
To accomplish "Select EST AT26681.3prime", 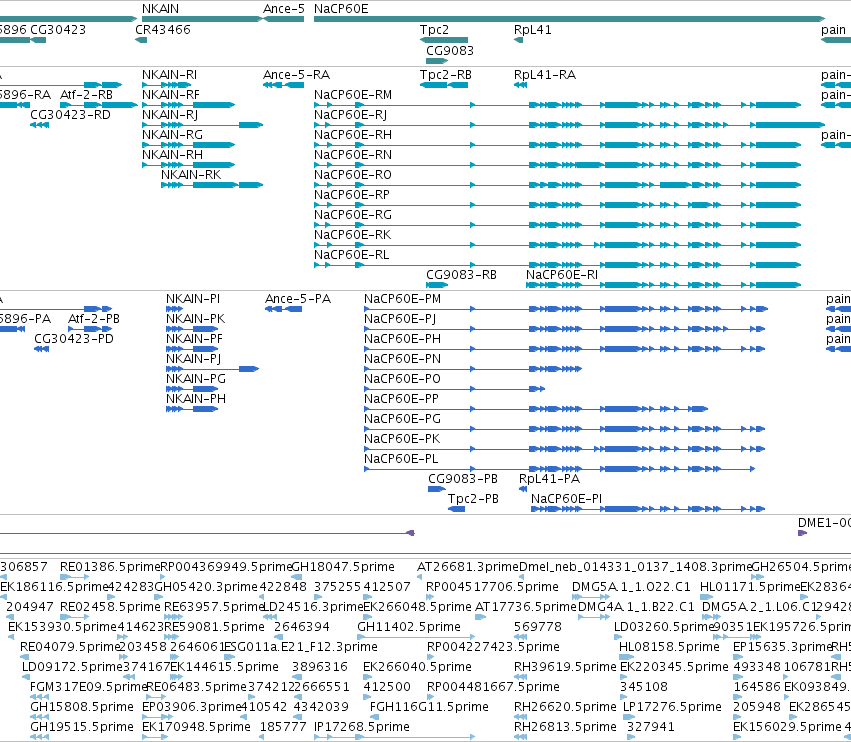I will click(468, 567).
